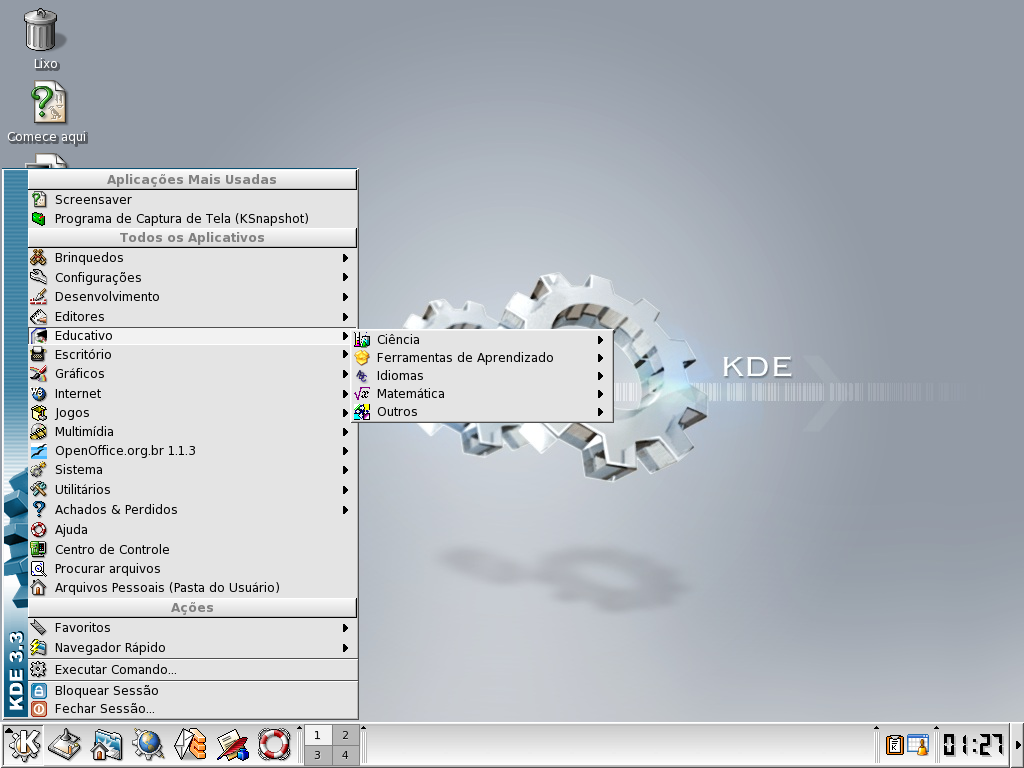The width and height of the screenshot is (1024, 768).
Task: Click the Multimídia icon
Action: click(x=39, y=432)
